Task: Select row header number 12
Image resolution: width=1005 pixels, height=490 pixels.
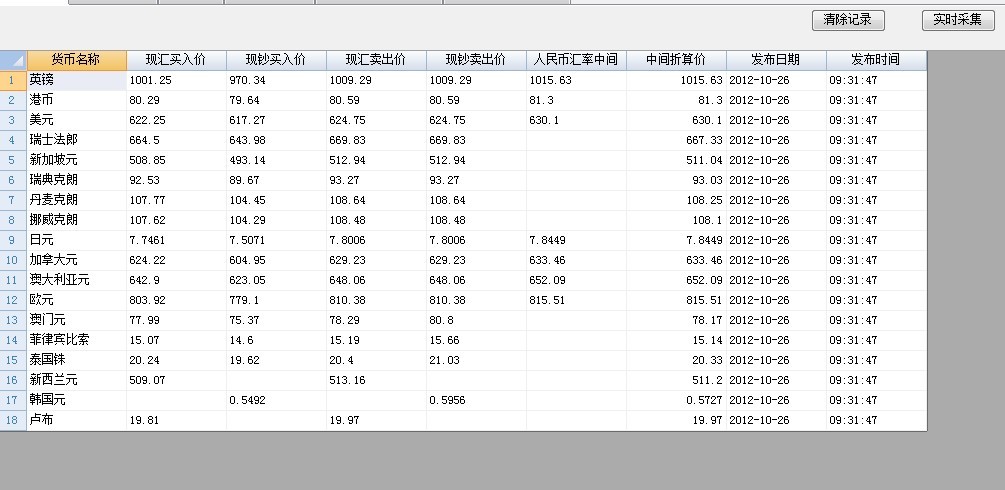Action: click(x=13, y=300)
